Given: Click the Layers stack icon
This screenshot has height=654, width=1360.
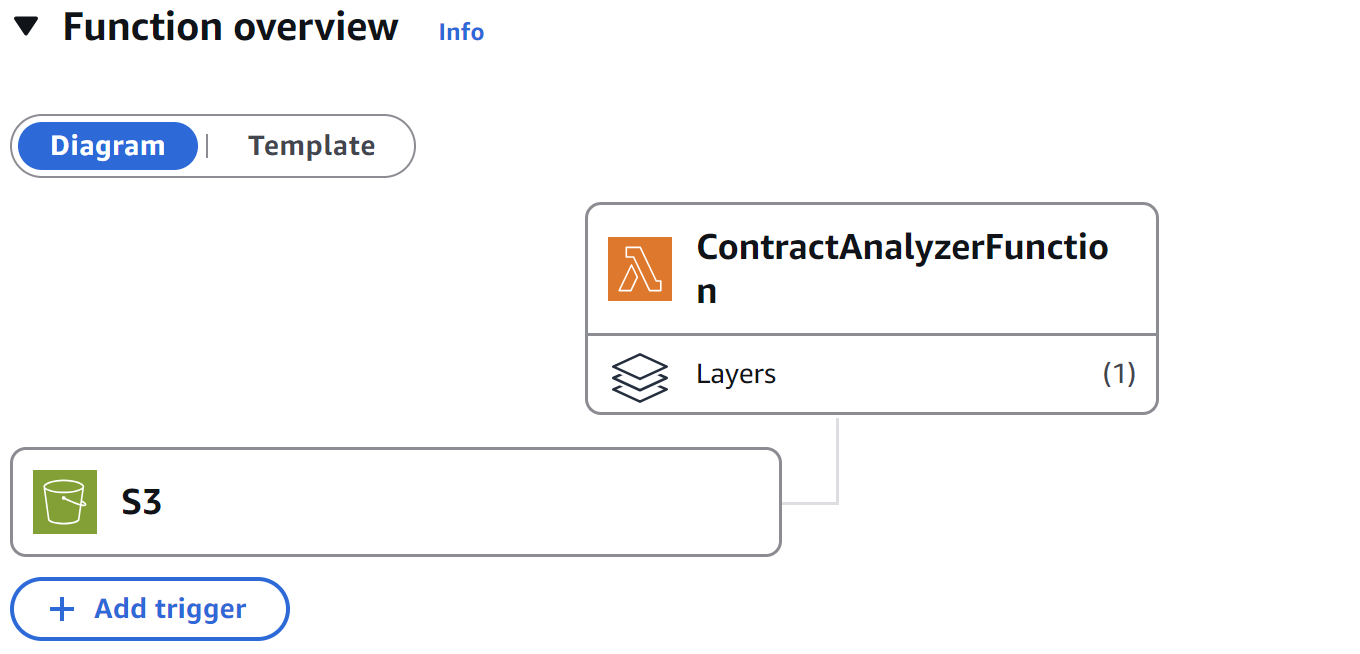Looking at the screenshot, I should tap(639, 376).
